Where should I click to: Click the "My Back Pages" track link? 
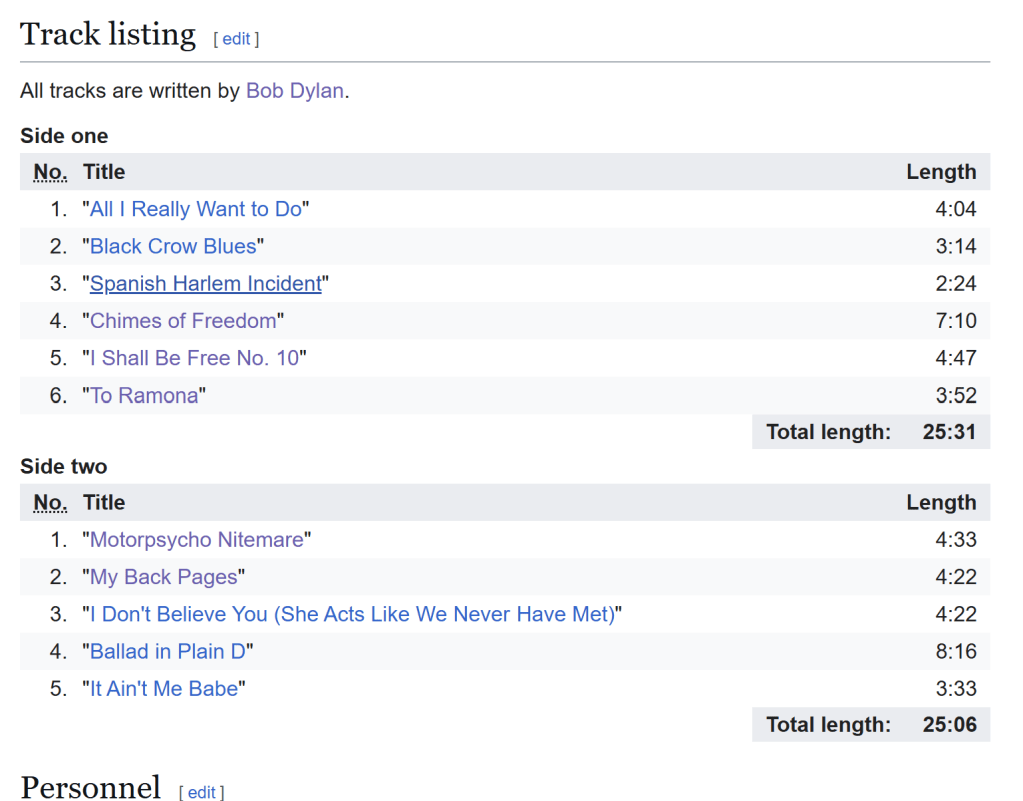click(x=164, y=577)
